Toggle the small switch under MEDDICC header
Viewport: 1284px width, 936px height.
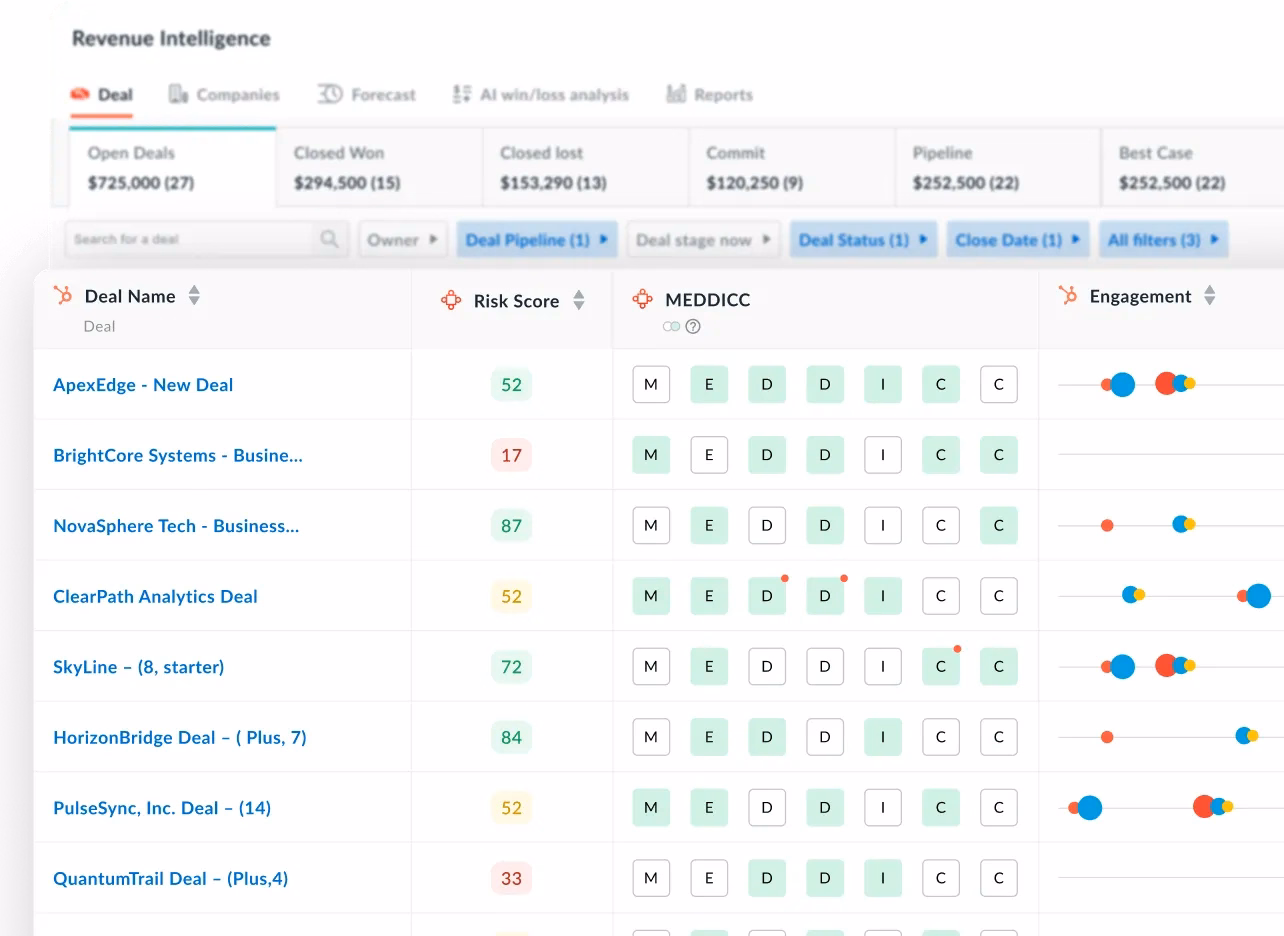[671, 326]
